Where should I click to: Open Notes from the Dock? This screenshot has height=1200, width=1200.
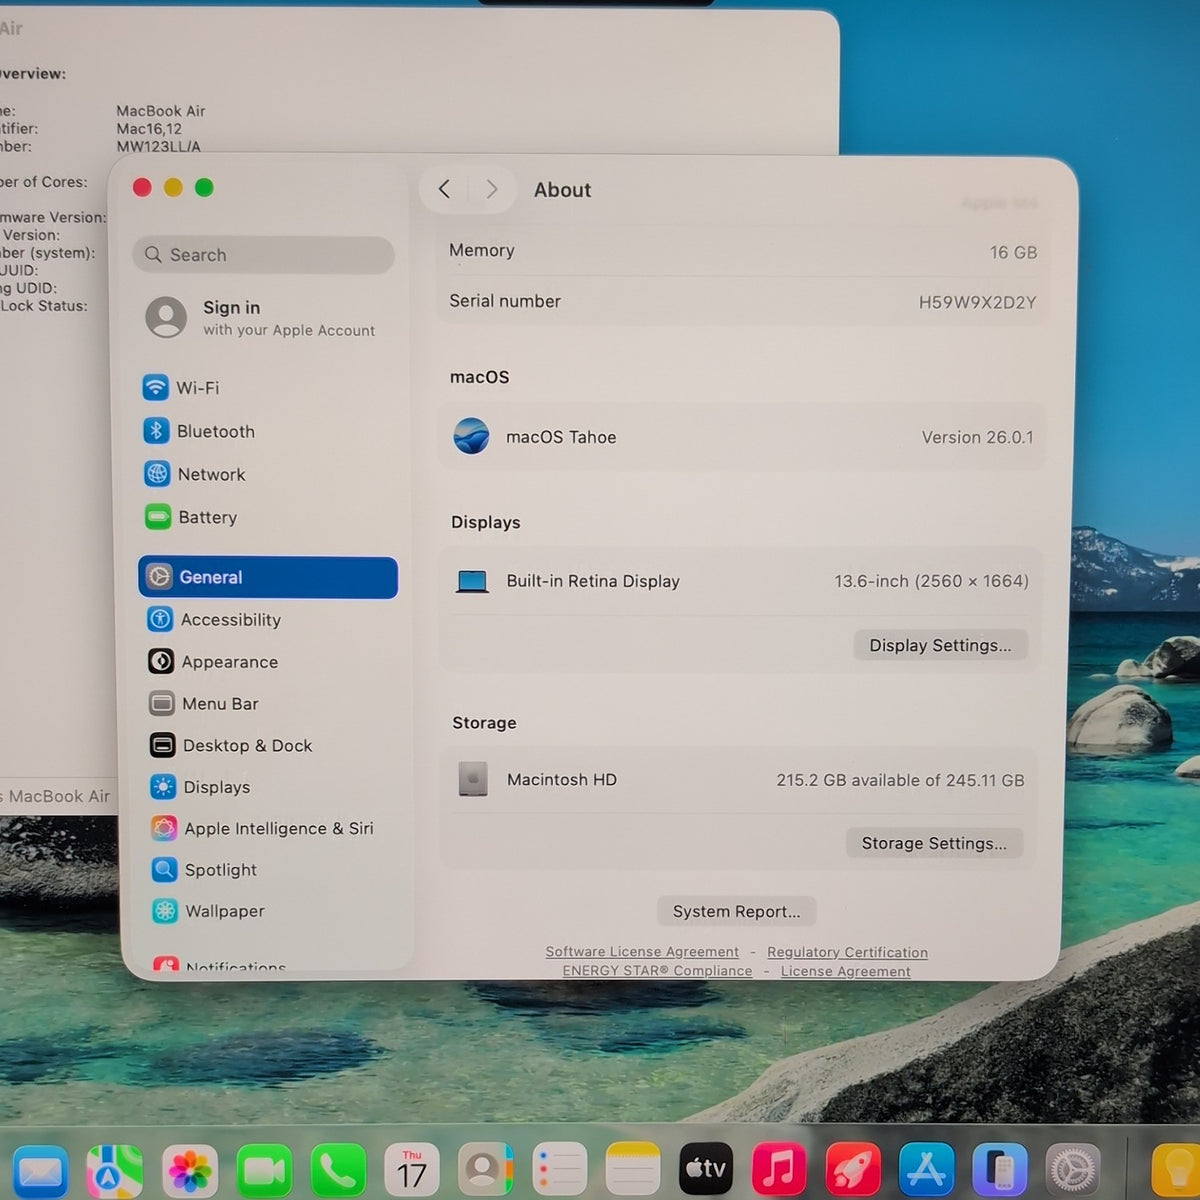(633, 1170)
